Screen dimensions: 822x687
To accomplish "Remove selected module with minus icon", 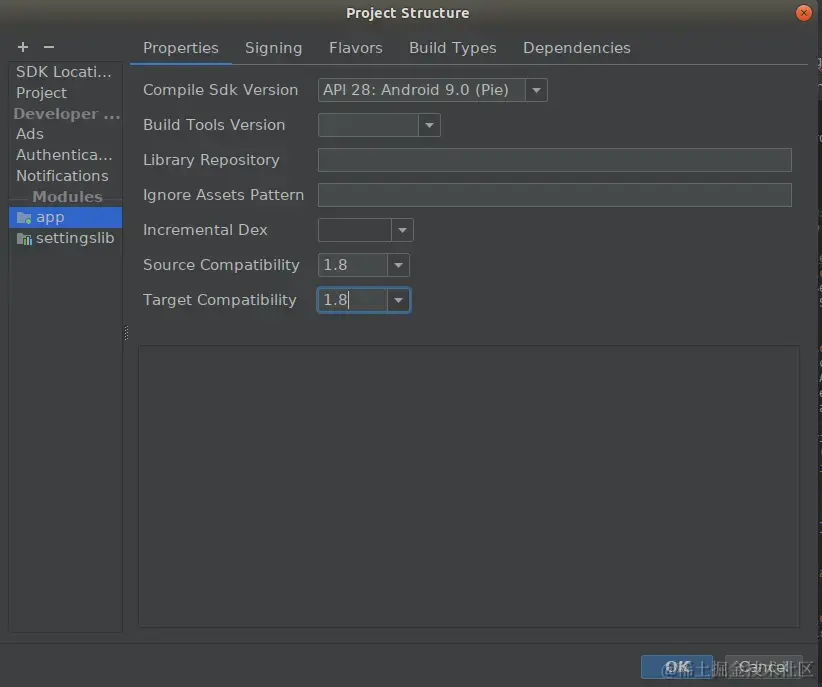I will click(49, 47).
